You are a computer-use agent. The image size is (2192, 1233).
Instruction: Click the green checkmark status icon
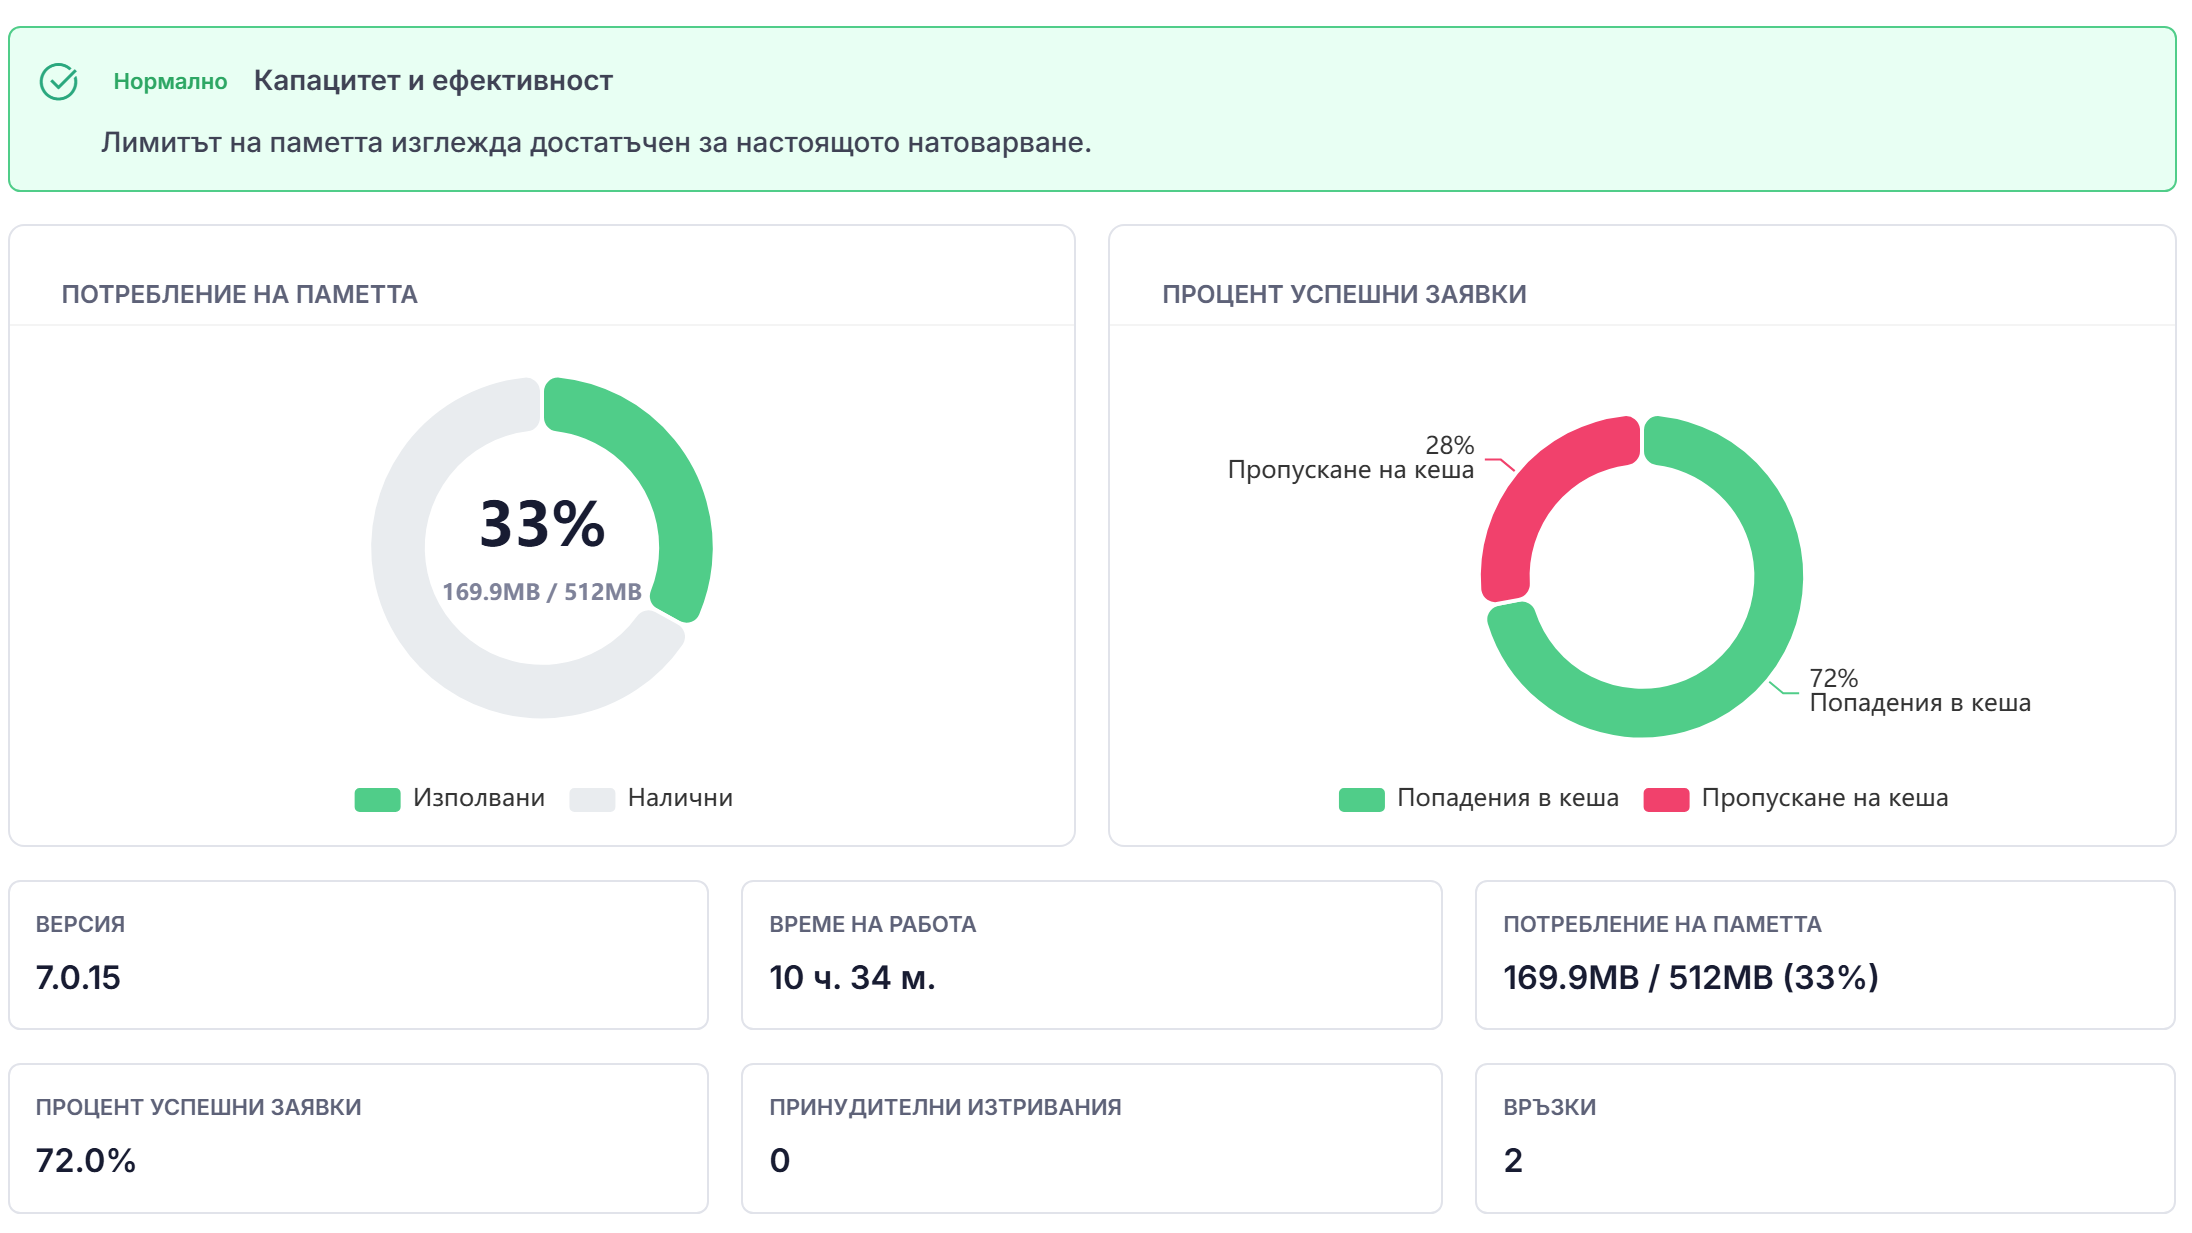(x=58, y=81)
